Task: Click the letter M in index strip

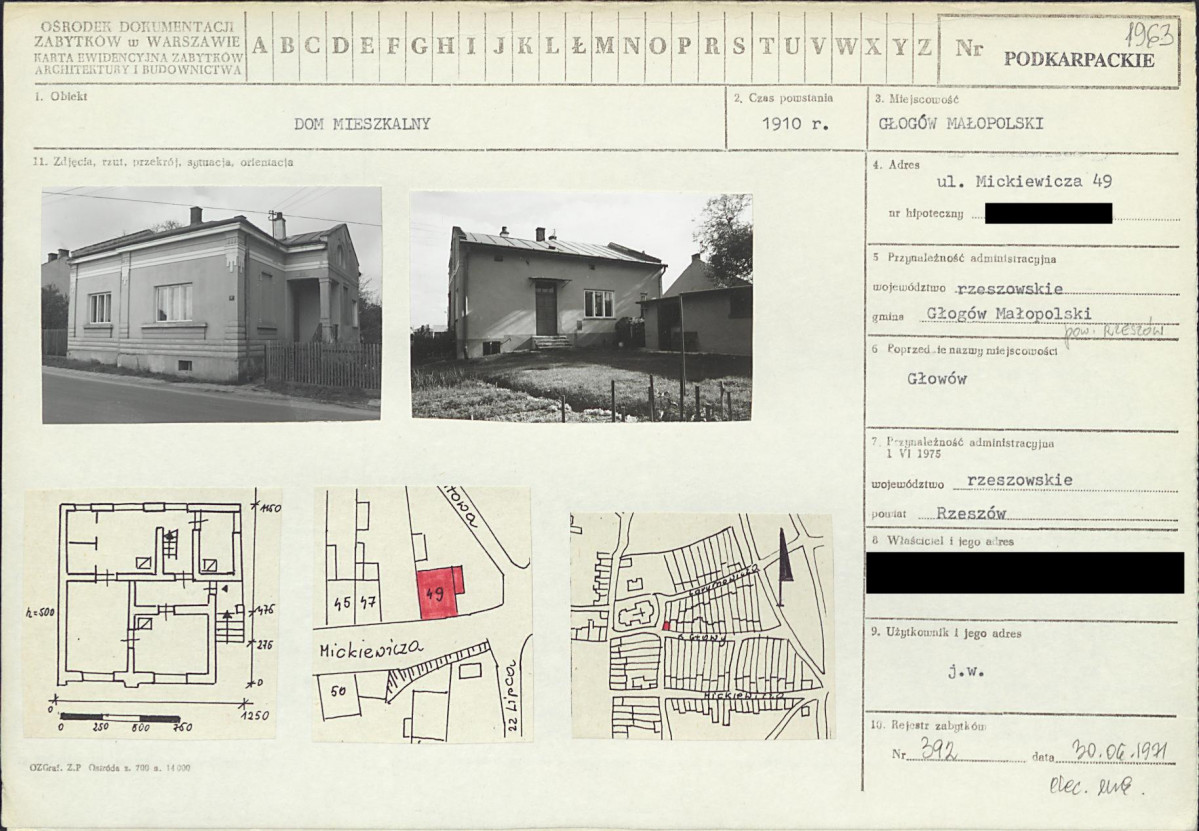Action: point(604,46)
